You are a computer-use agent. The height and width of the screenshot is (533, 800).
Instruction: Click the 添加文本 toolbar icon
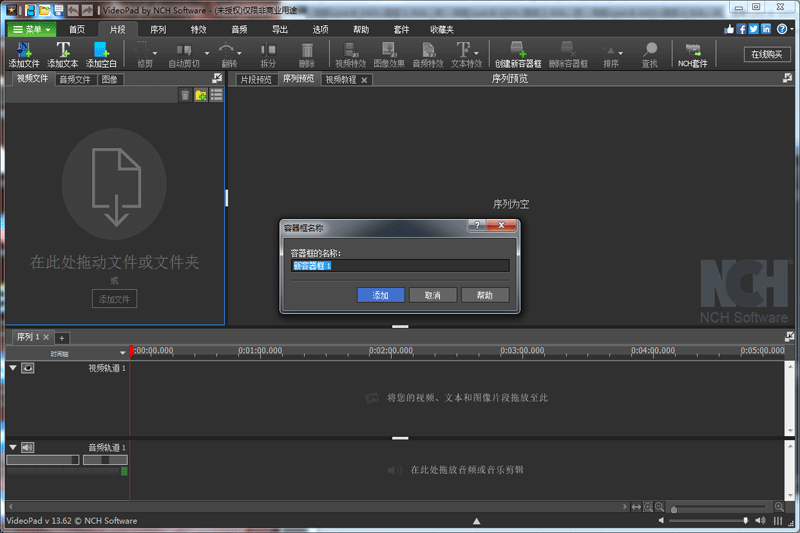click(63, 50)
